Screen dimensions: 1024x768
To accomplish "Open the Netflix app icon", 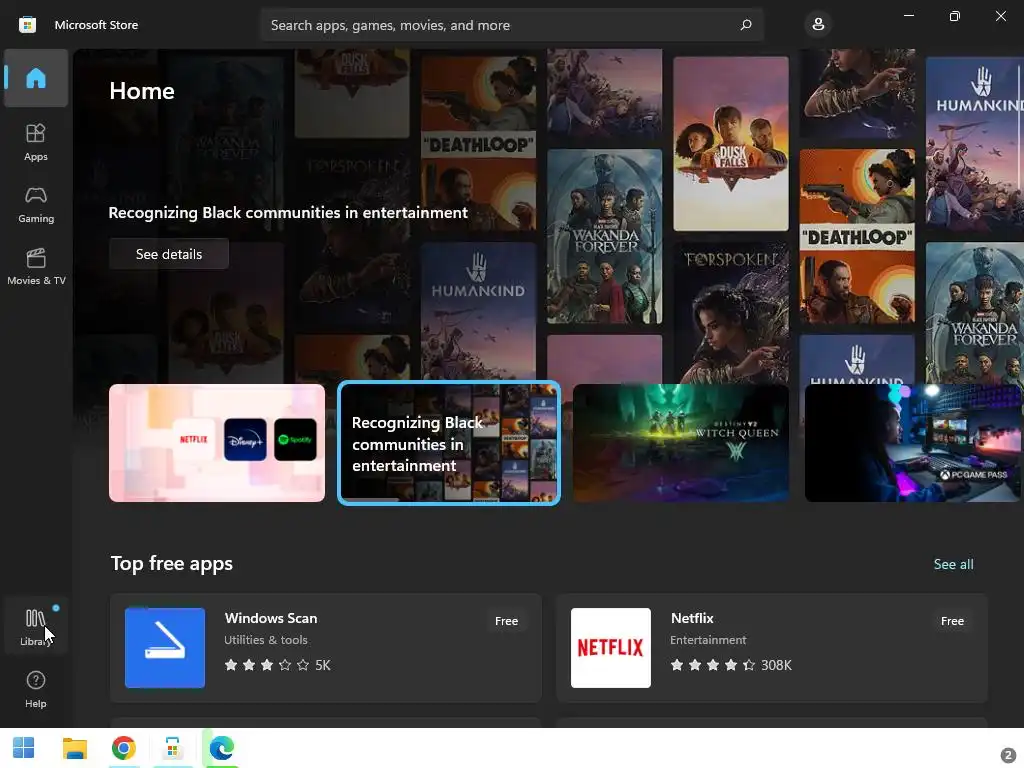I will tap(611, 648).
